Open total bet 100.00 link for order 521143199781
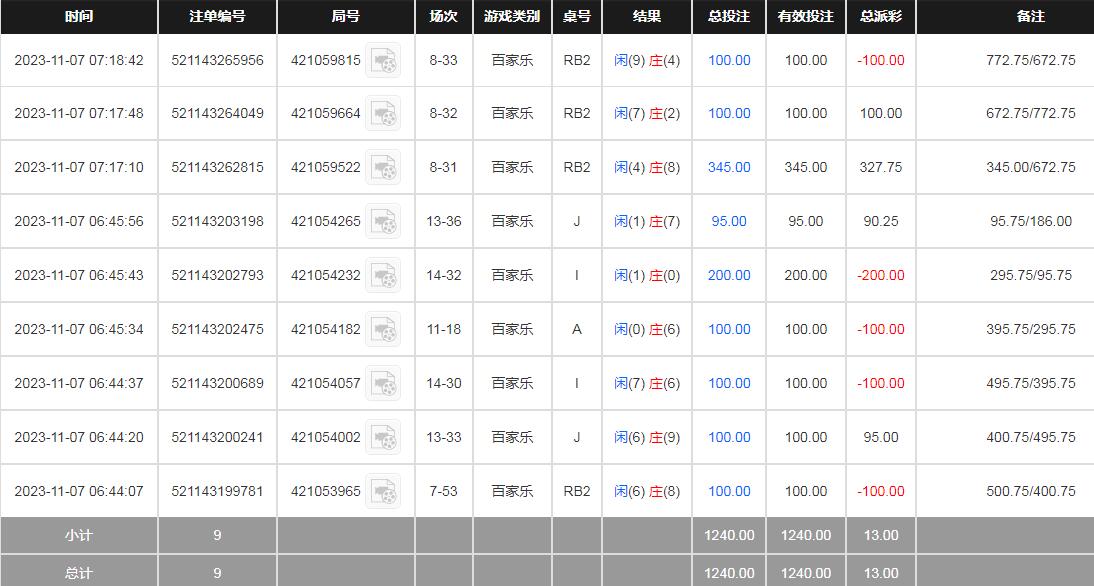 [x=729, y=491]
